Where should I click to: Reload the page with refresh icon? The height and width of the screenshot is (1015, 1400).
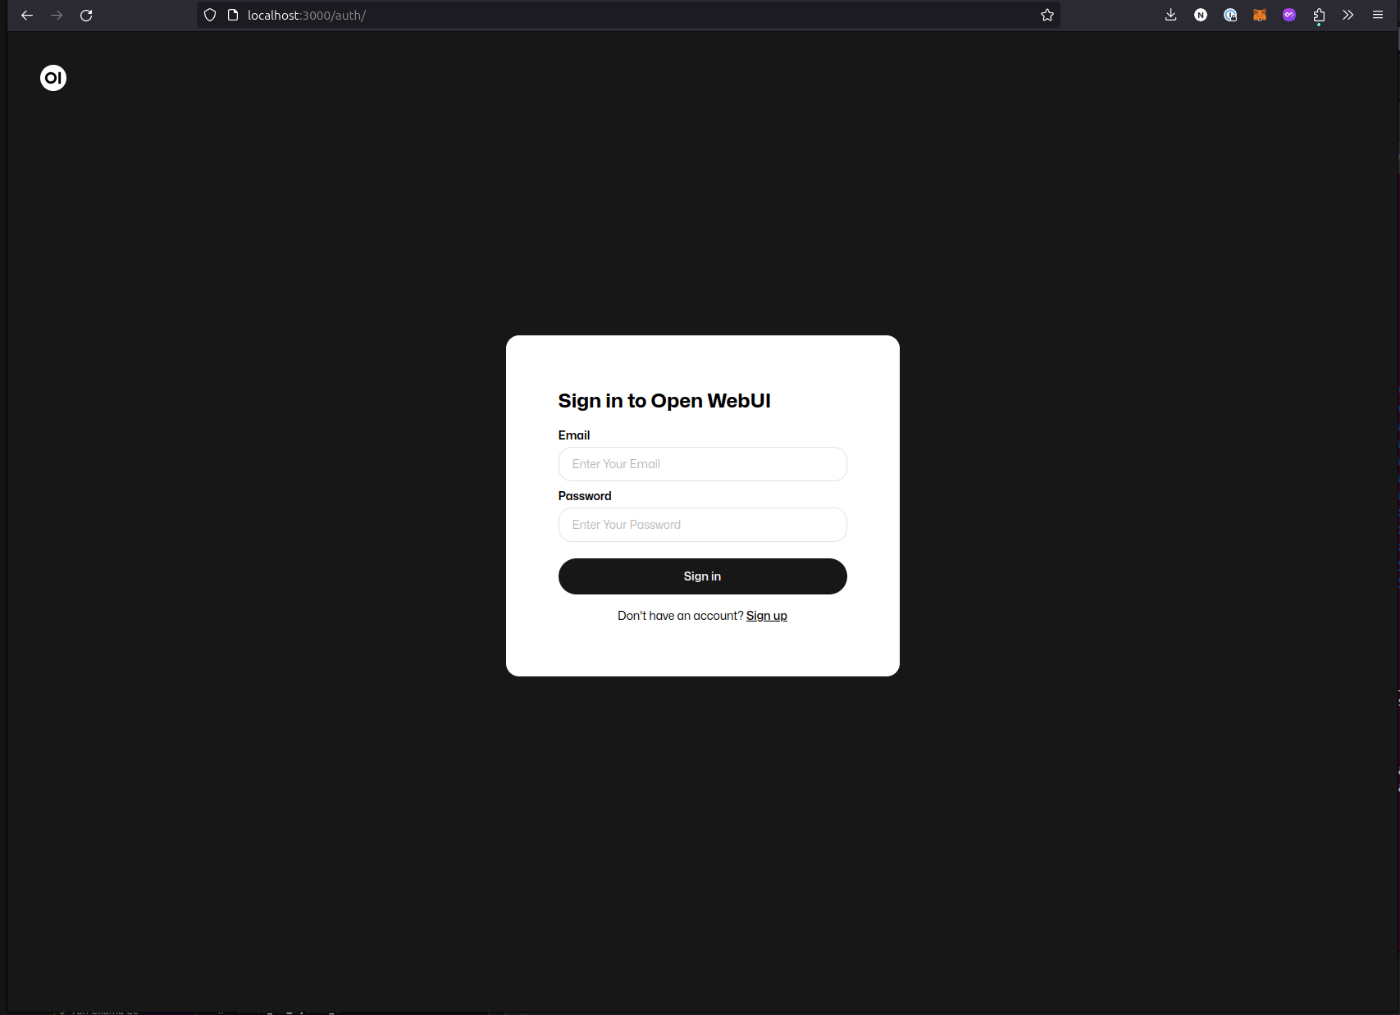pos(86,15)
